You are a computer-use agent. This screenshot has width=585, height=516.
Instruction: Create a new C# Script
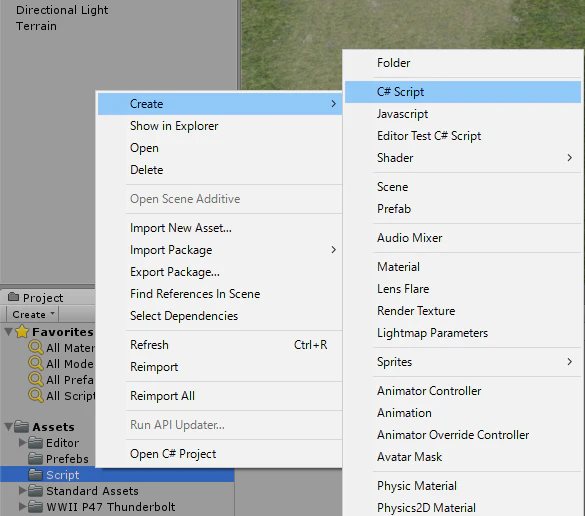click(463, 92)
